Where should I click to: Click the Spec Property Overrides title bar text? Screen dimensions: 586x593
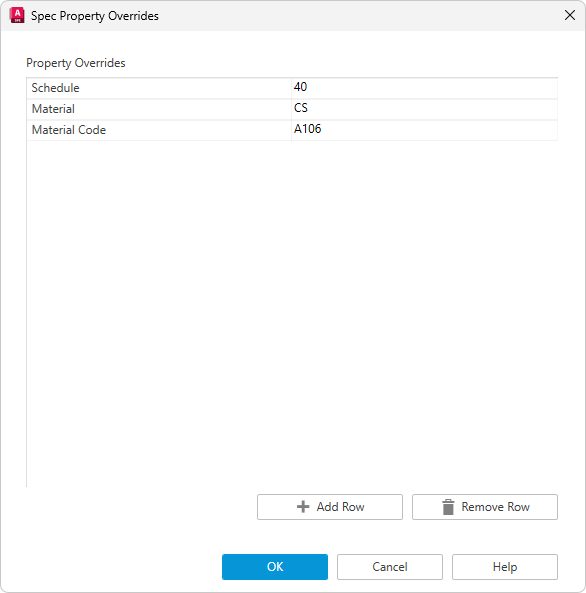[95, 16]
